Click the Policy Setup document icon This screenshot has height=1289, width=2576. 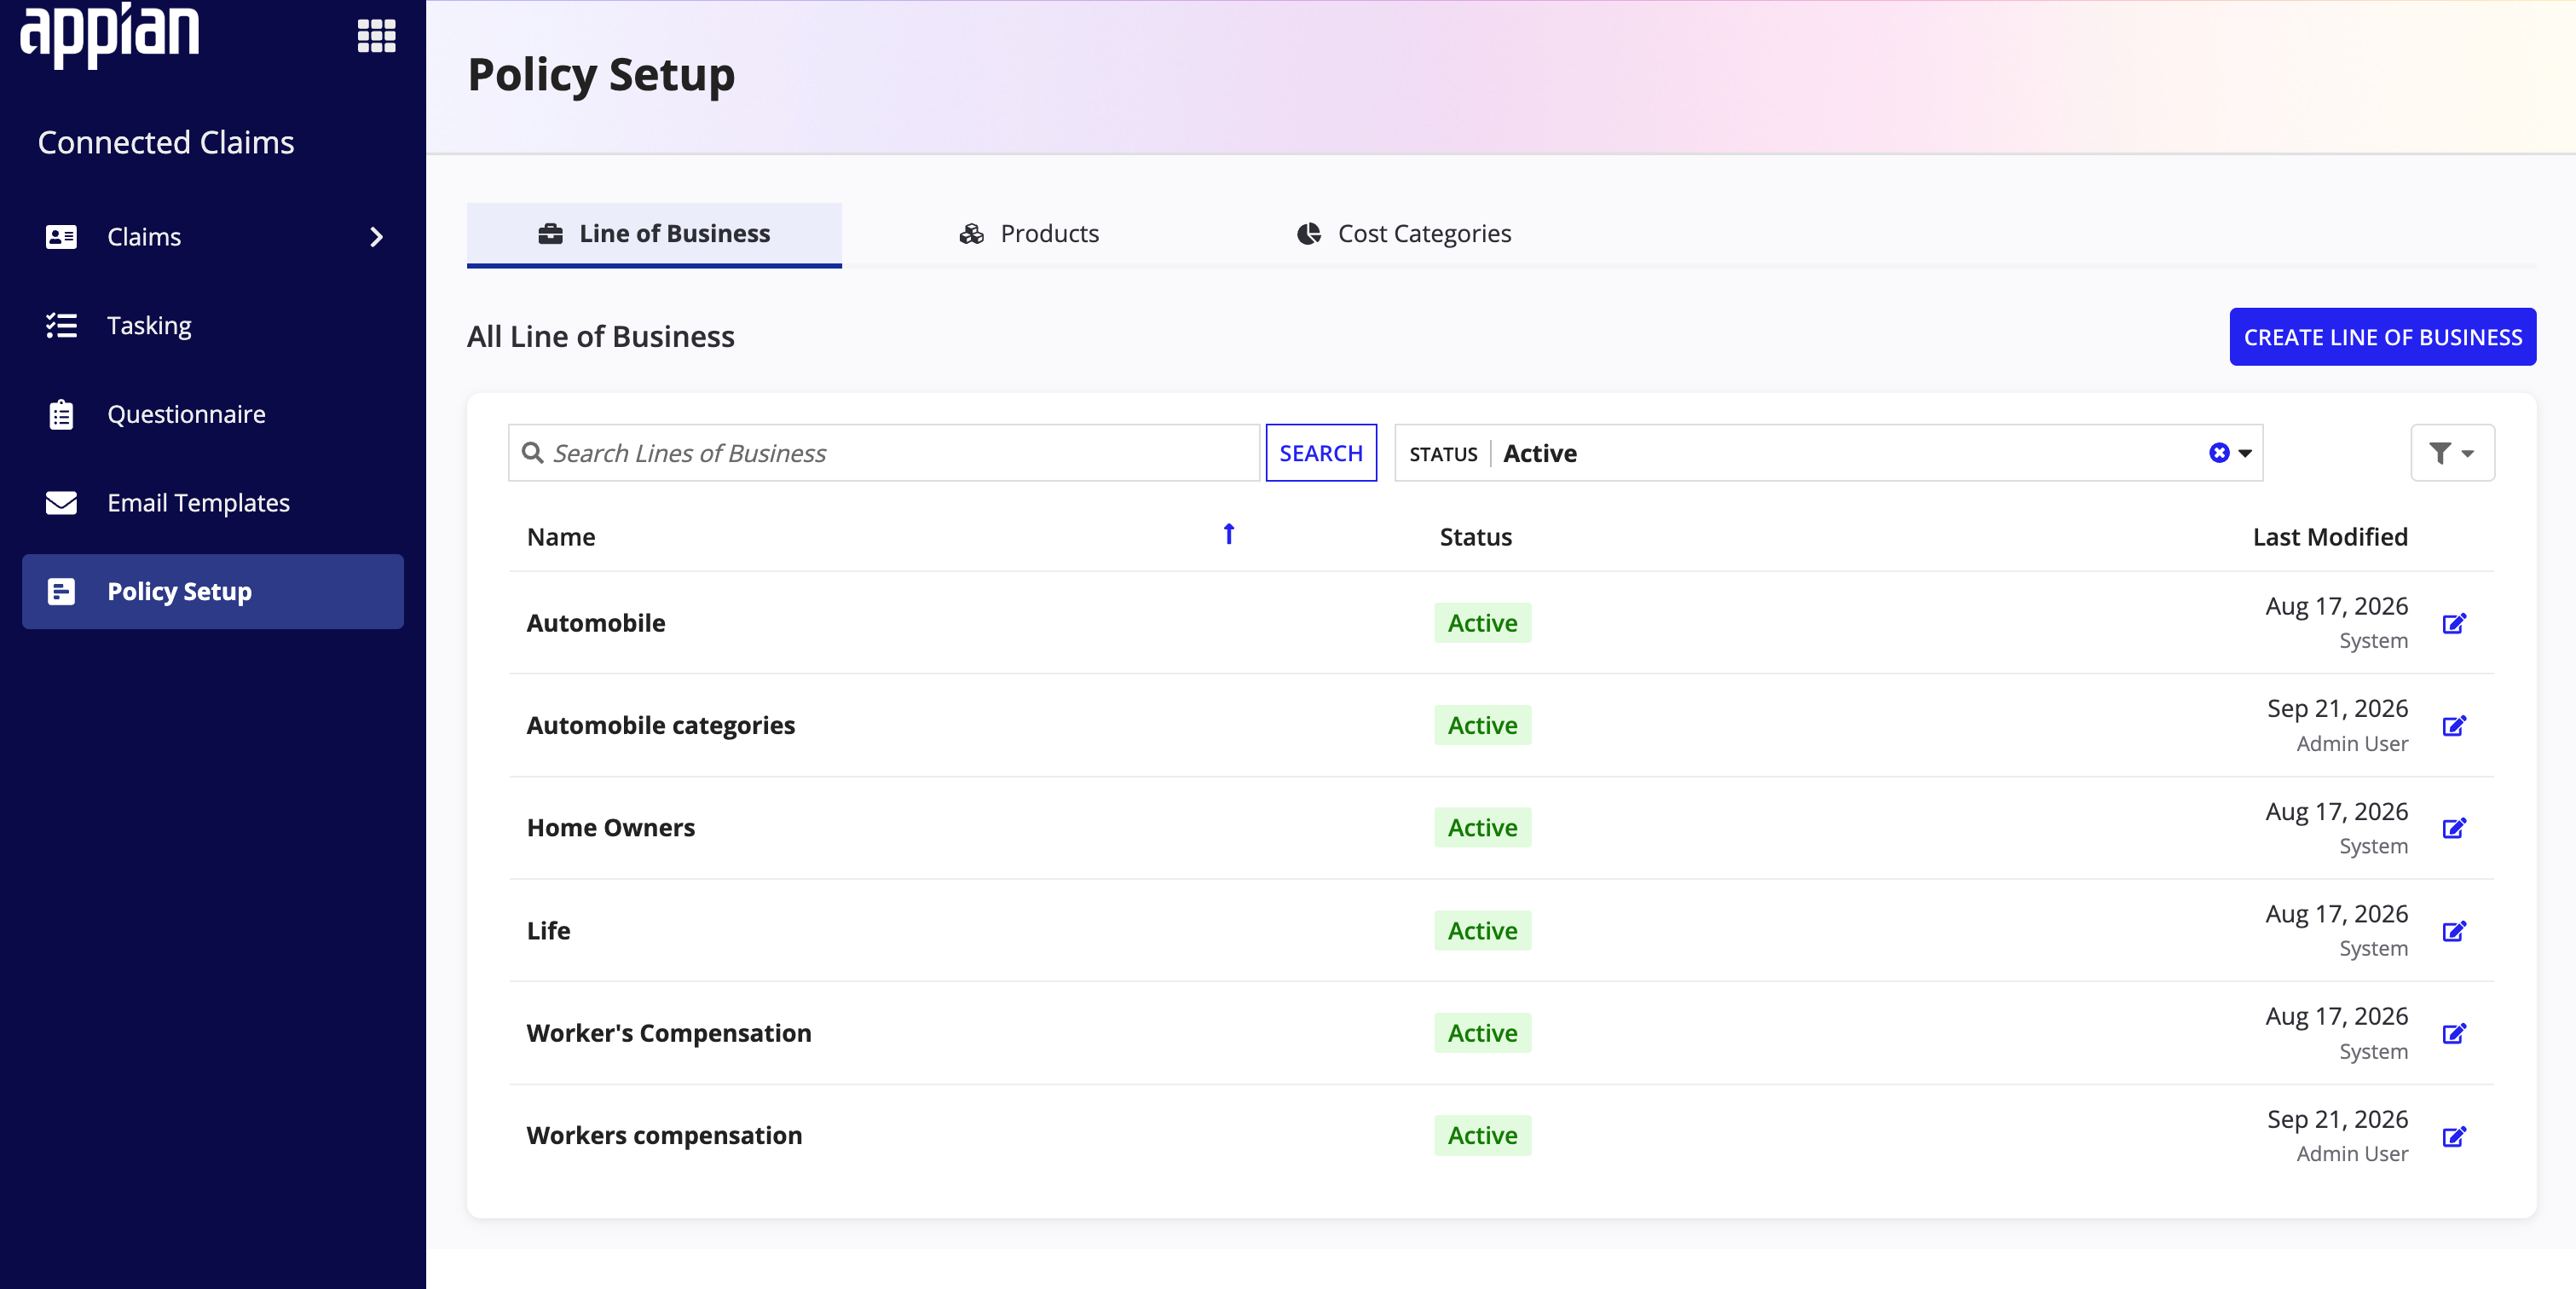pyautogui.click(x=61, y=592)
